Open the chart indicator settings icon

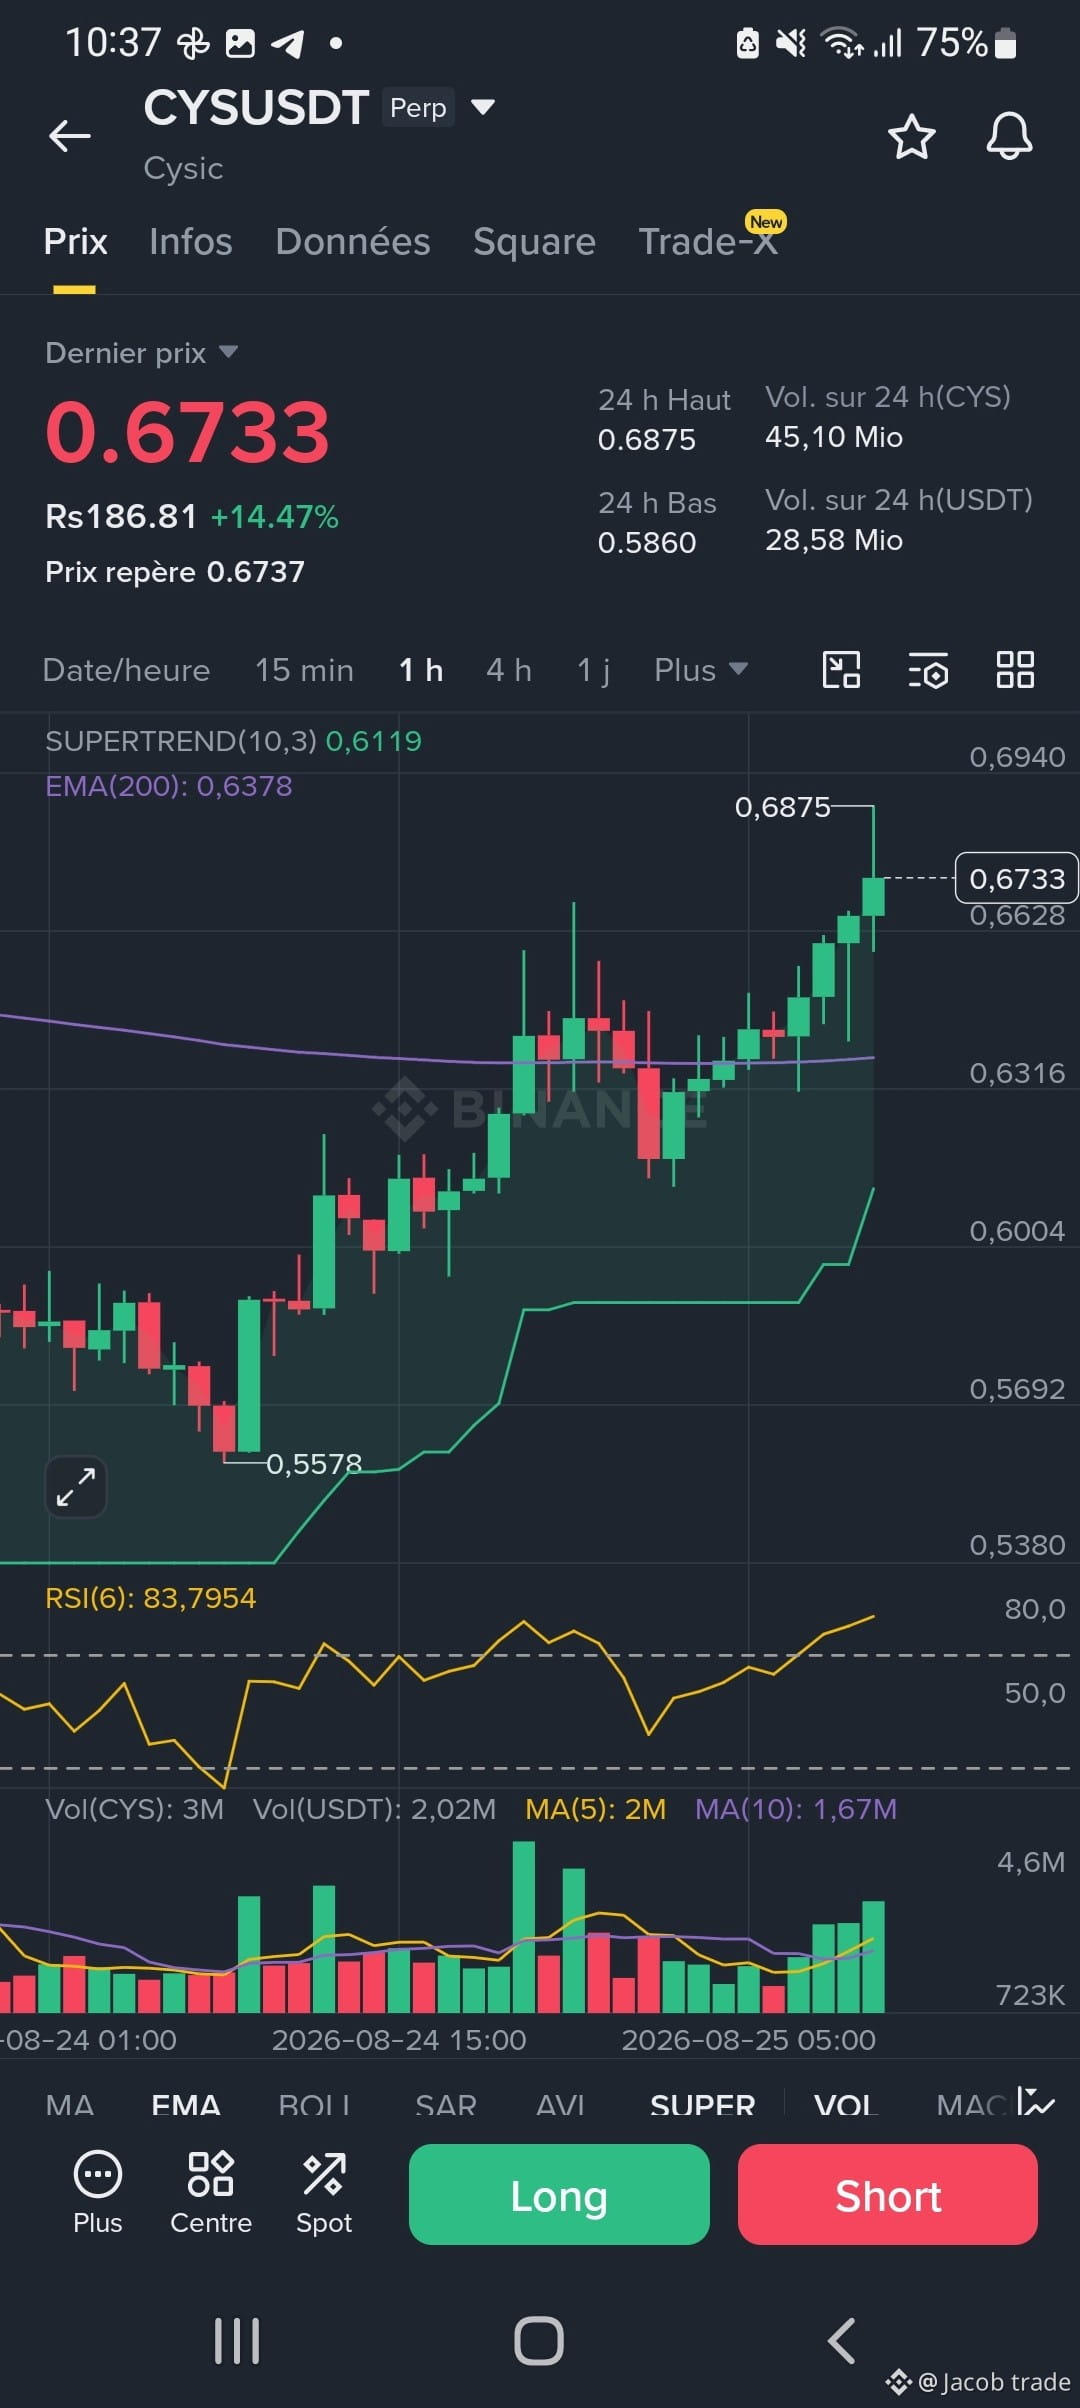pos(928,670)
